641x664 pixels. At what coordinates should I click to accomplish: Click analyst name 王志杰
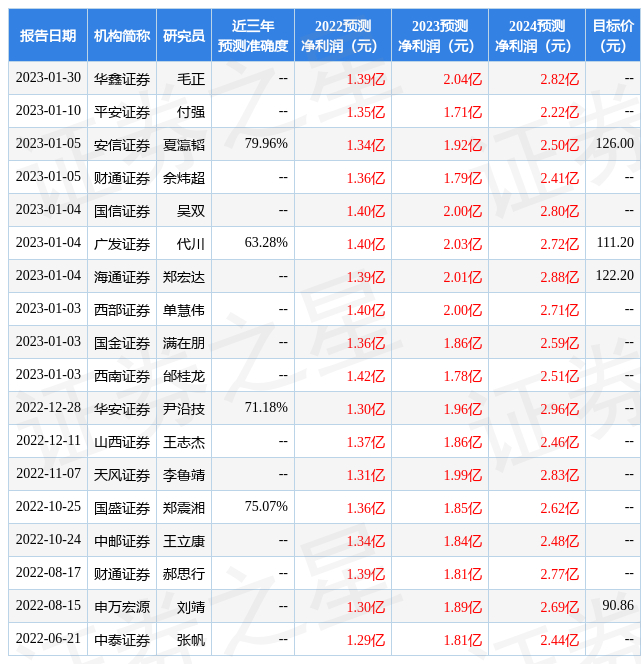(x=184, y=443)
